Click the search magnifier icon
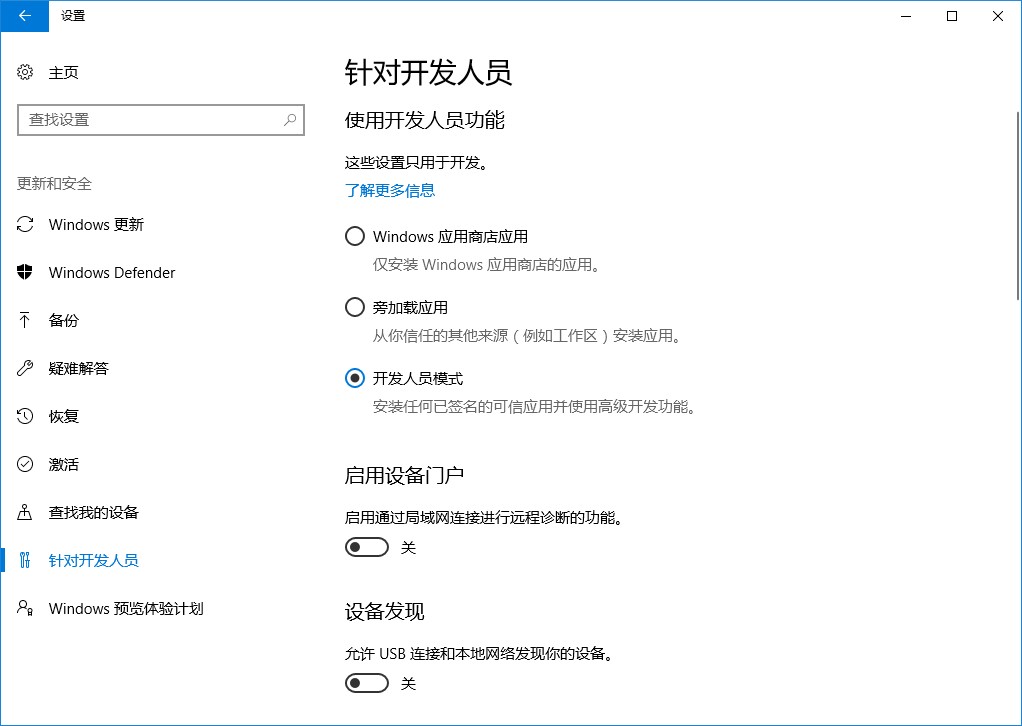This screenshot has height=726, width=1022. click(x=290, y=120)
